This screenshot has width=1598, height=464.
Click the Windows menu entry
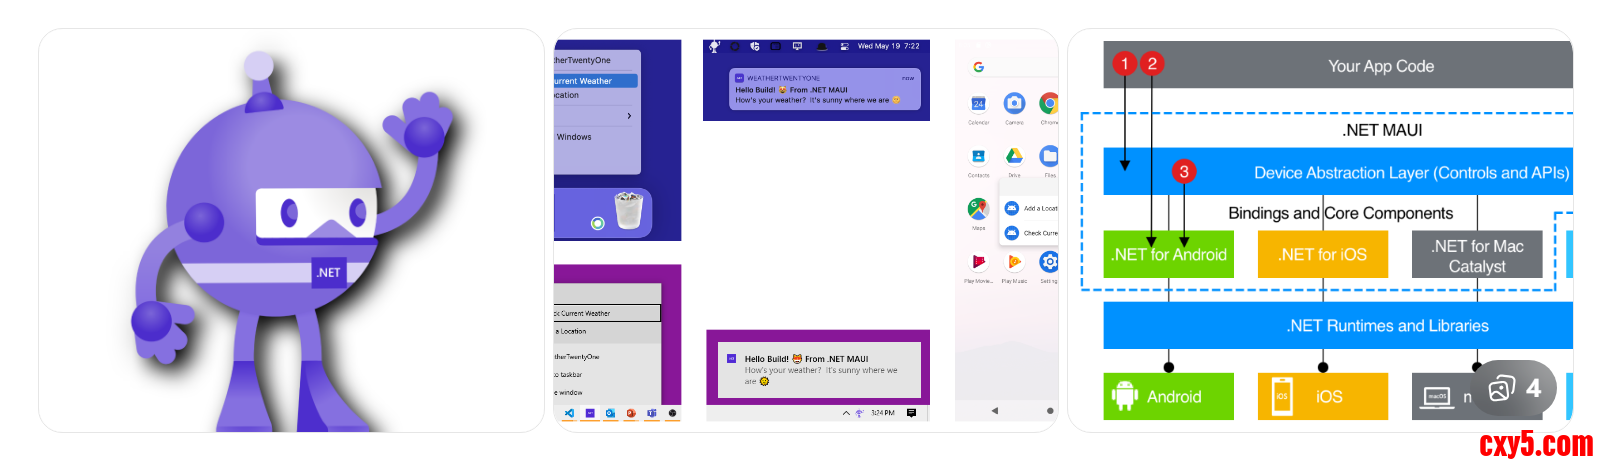click(x=574, y=137)
